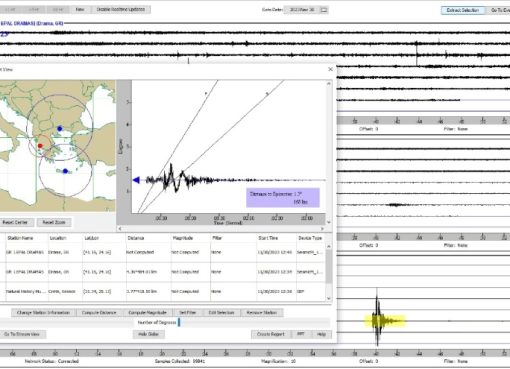Screen dimensions: 510x369
Task: Click the Number of Degrees slider handle
Action: (179, 322)
